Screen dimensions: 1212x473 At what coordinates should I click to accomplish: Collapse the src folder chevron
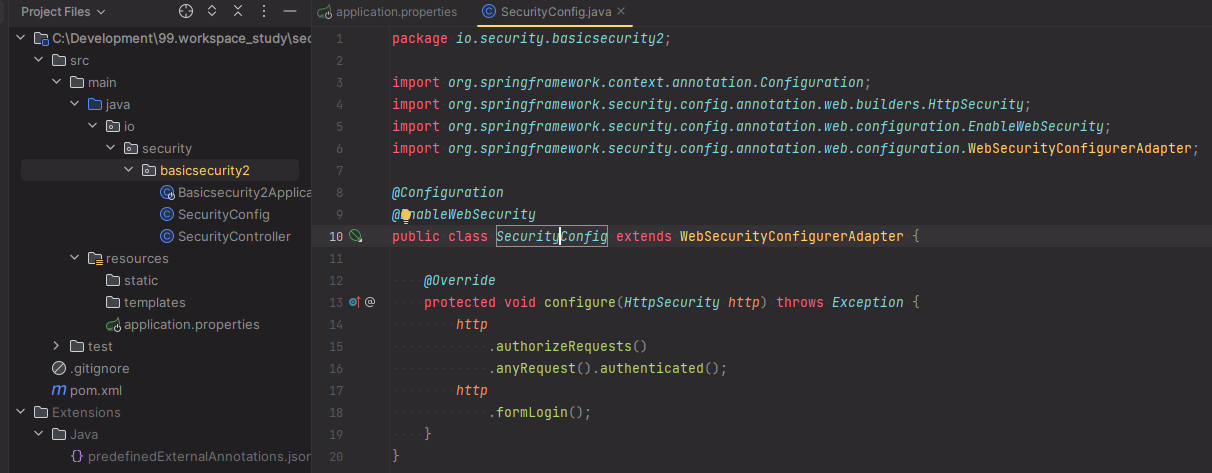[39, 60]
